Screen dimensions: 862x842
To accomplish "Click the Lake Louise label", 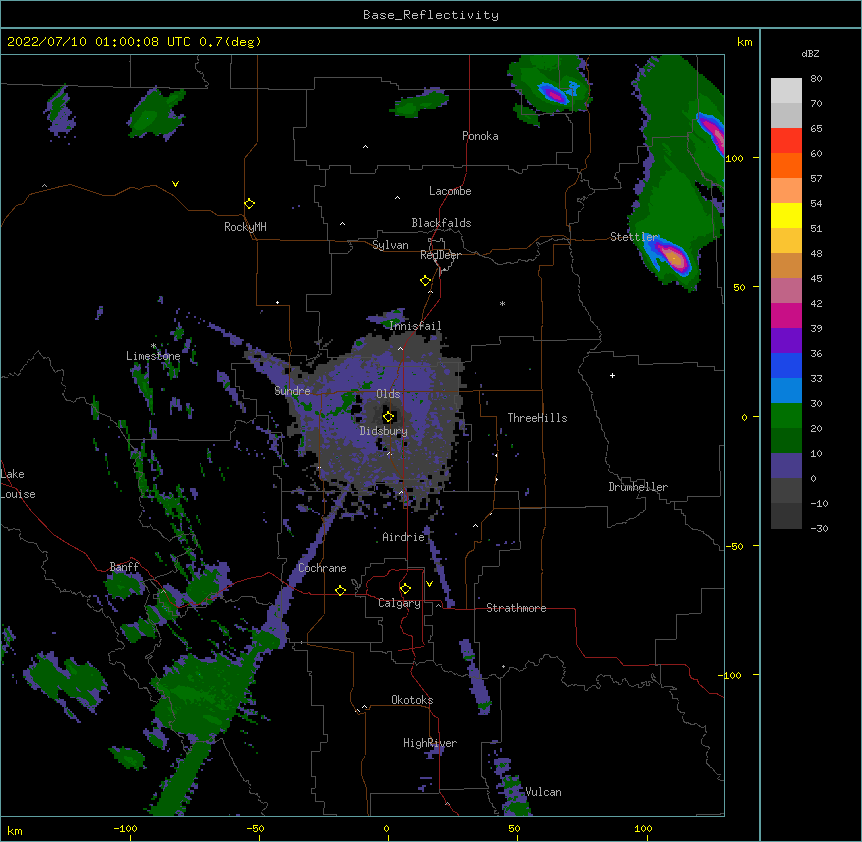I will coord(16,484).
